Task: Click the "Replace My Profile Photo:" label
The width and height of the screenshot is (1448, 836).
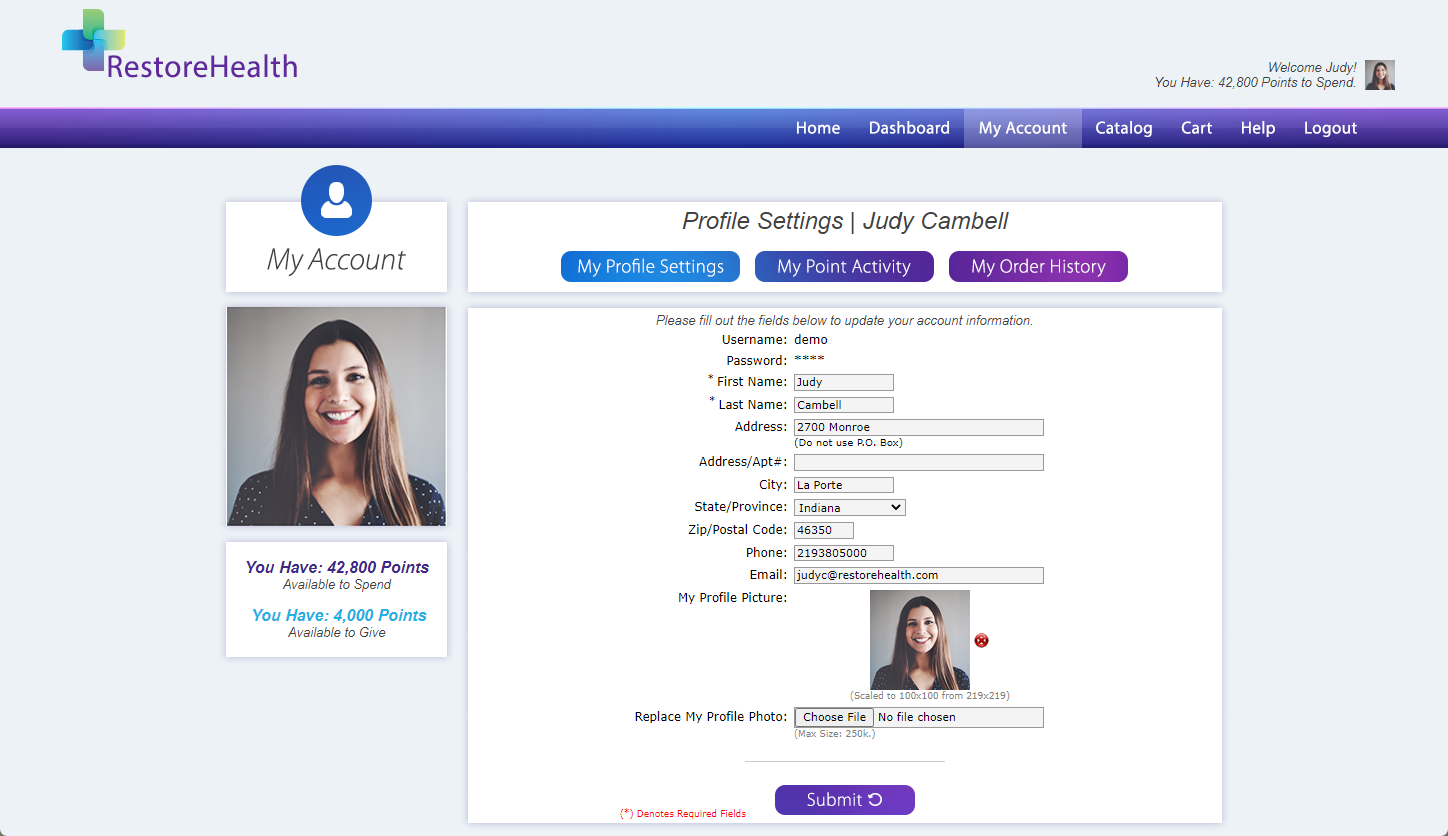Action: 711,717
